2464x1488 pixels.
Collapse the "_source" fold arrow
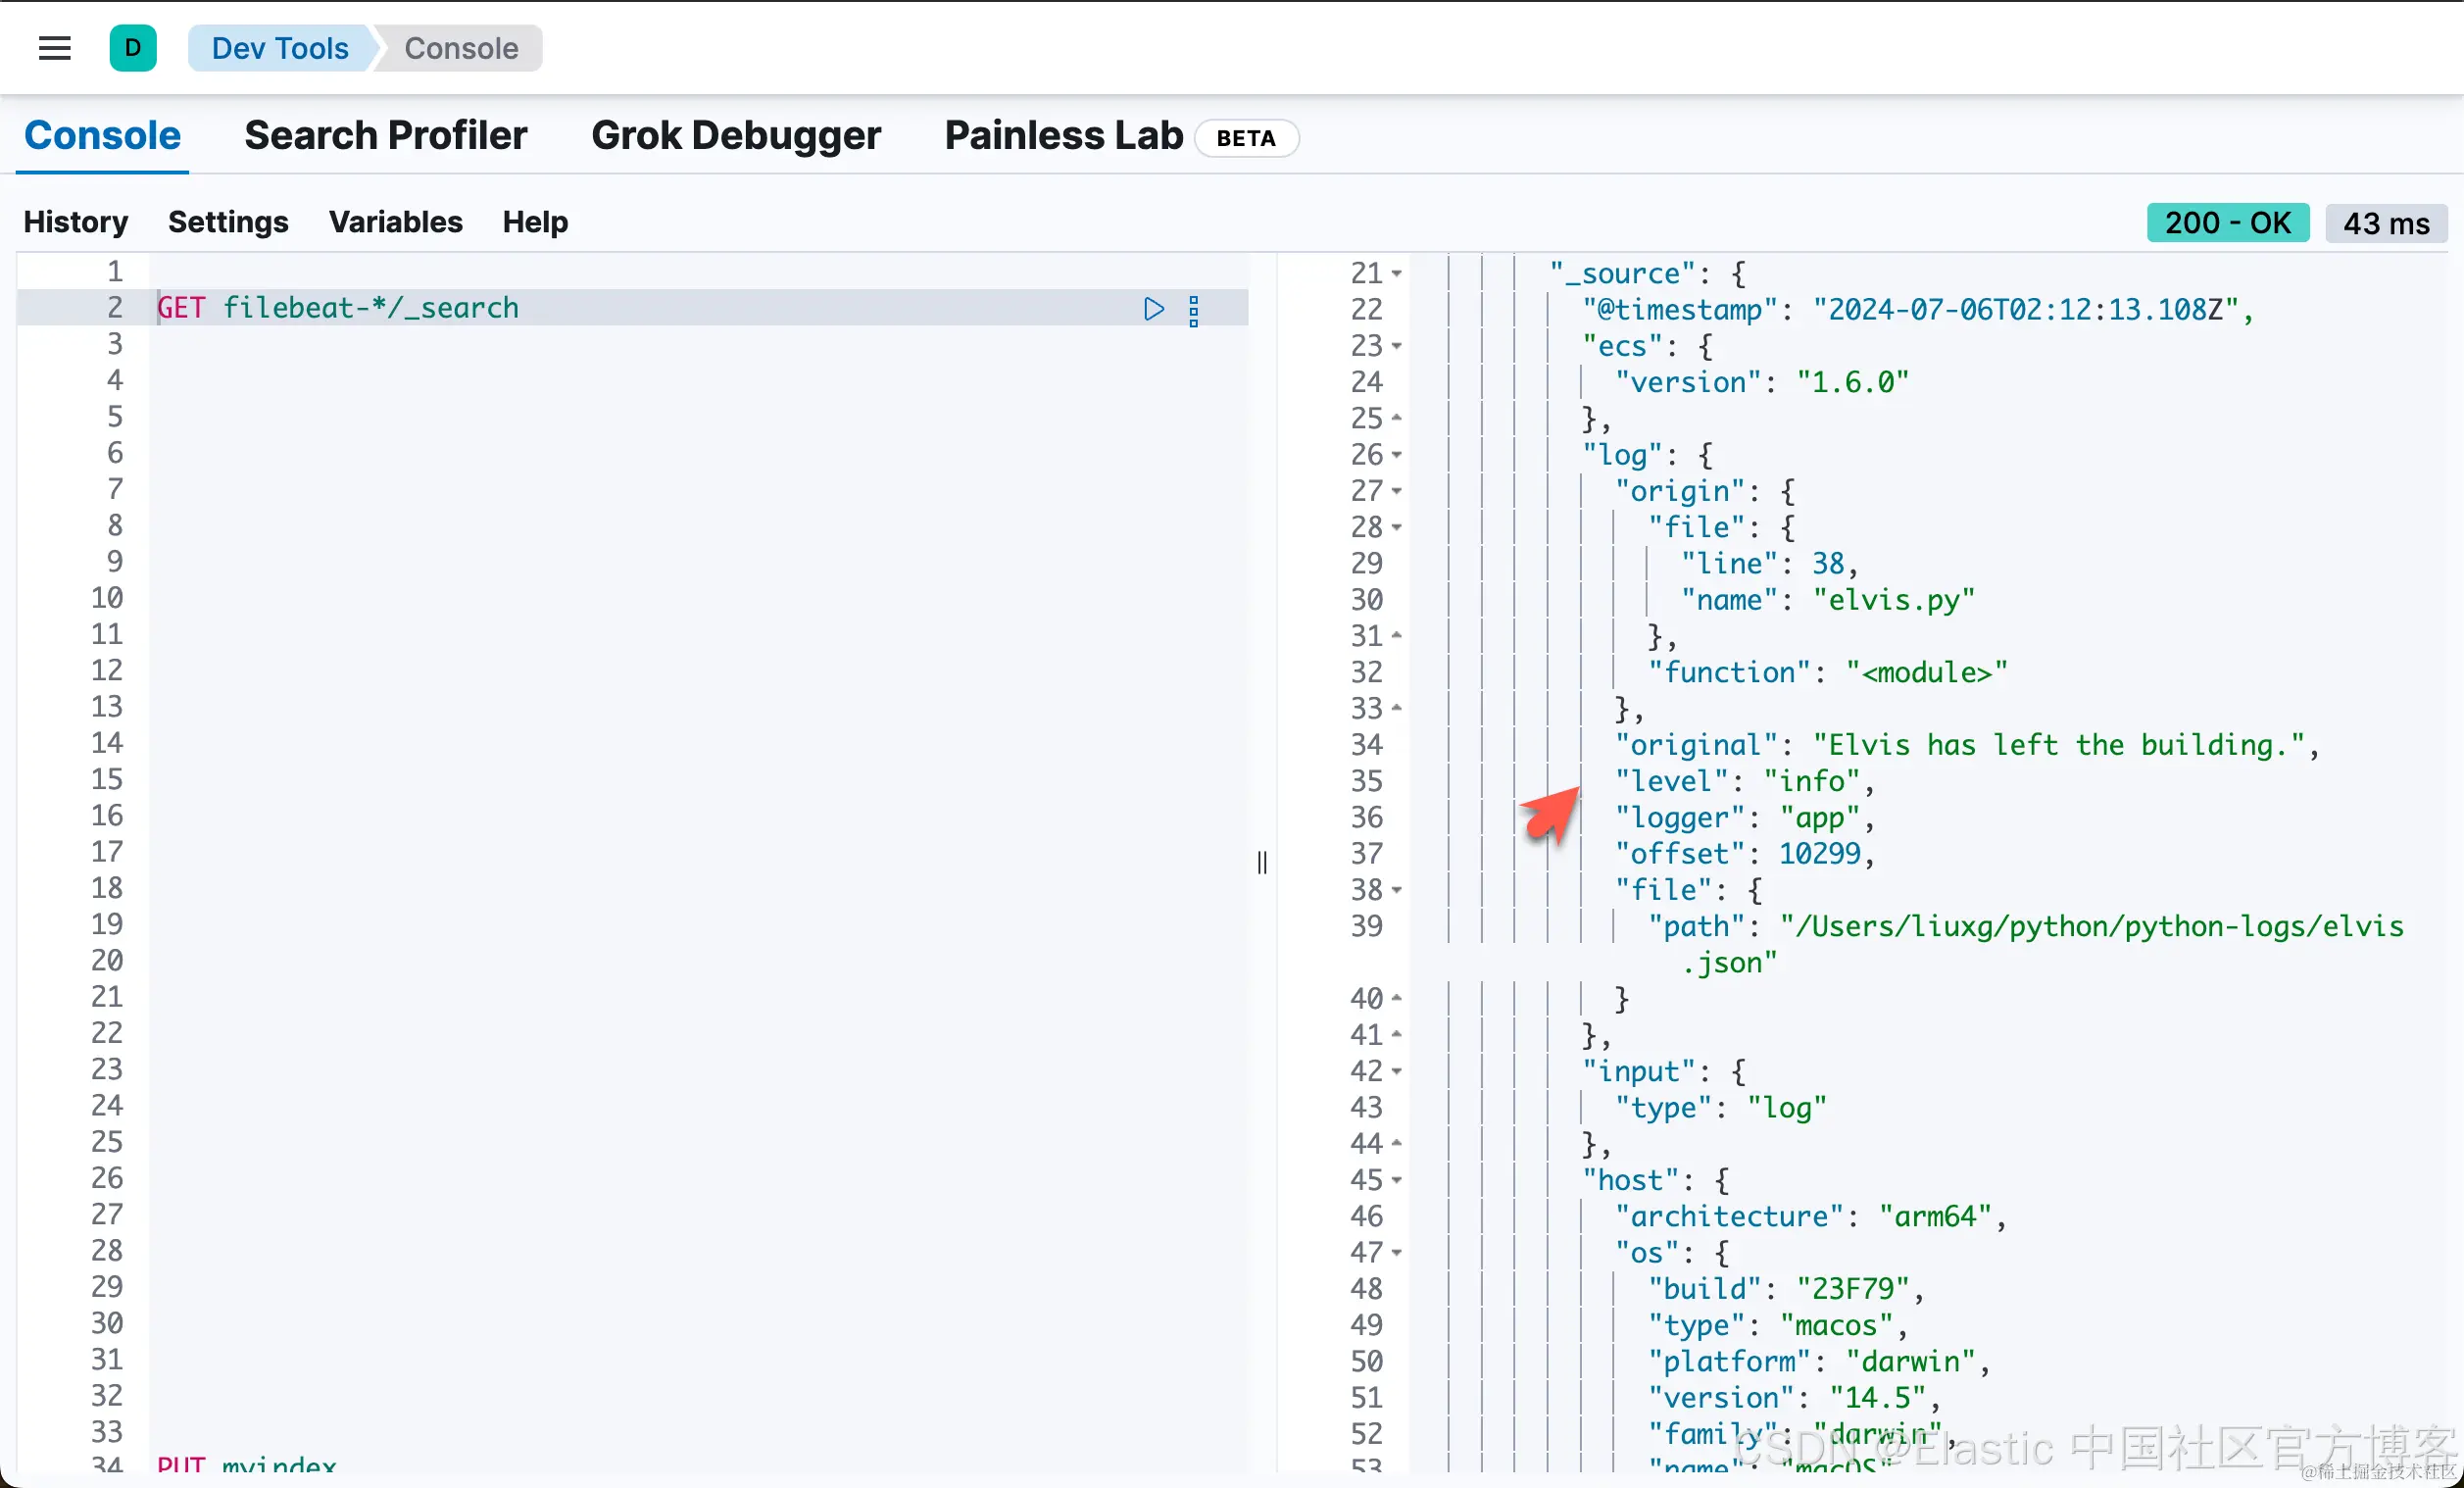tap(1397, 274)
